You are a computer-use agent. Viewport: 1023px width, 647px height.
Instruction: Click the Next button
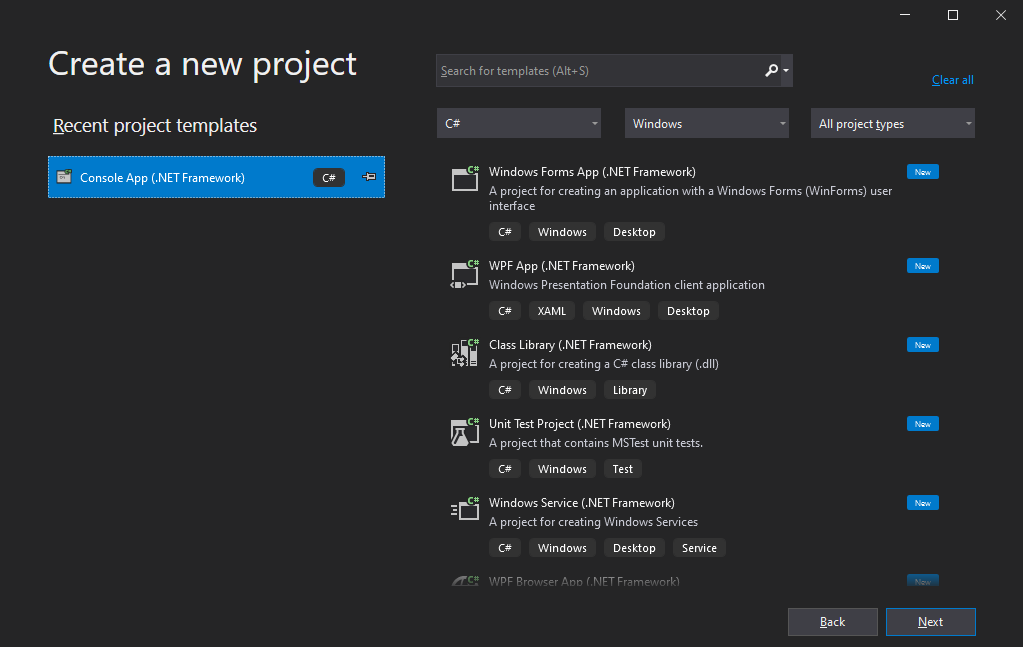[930, 622]
